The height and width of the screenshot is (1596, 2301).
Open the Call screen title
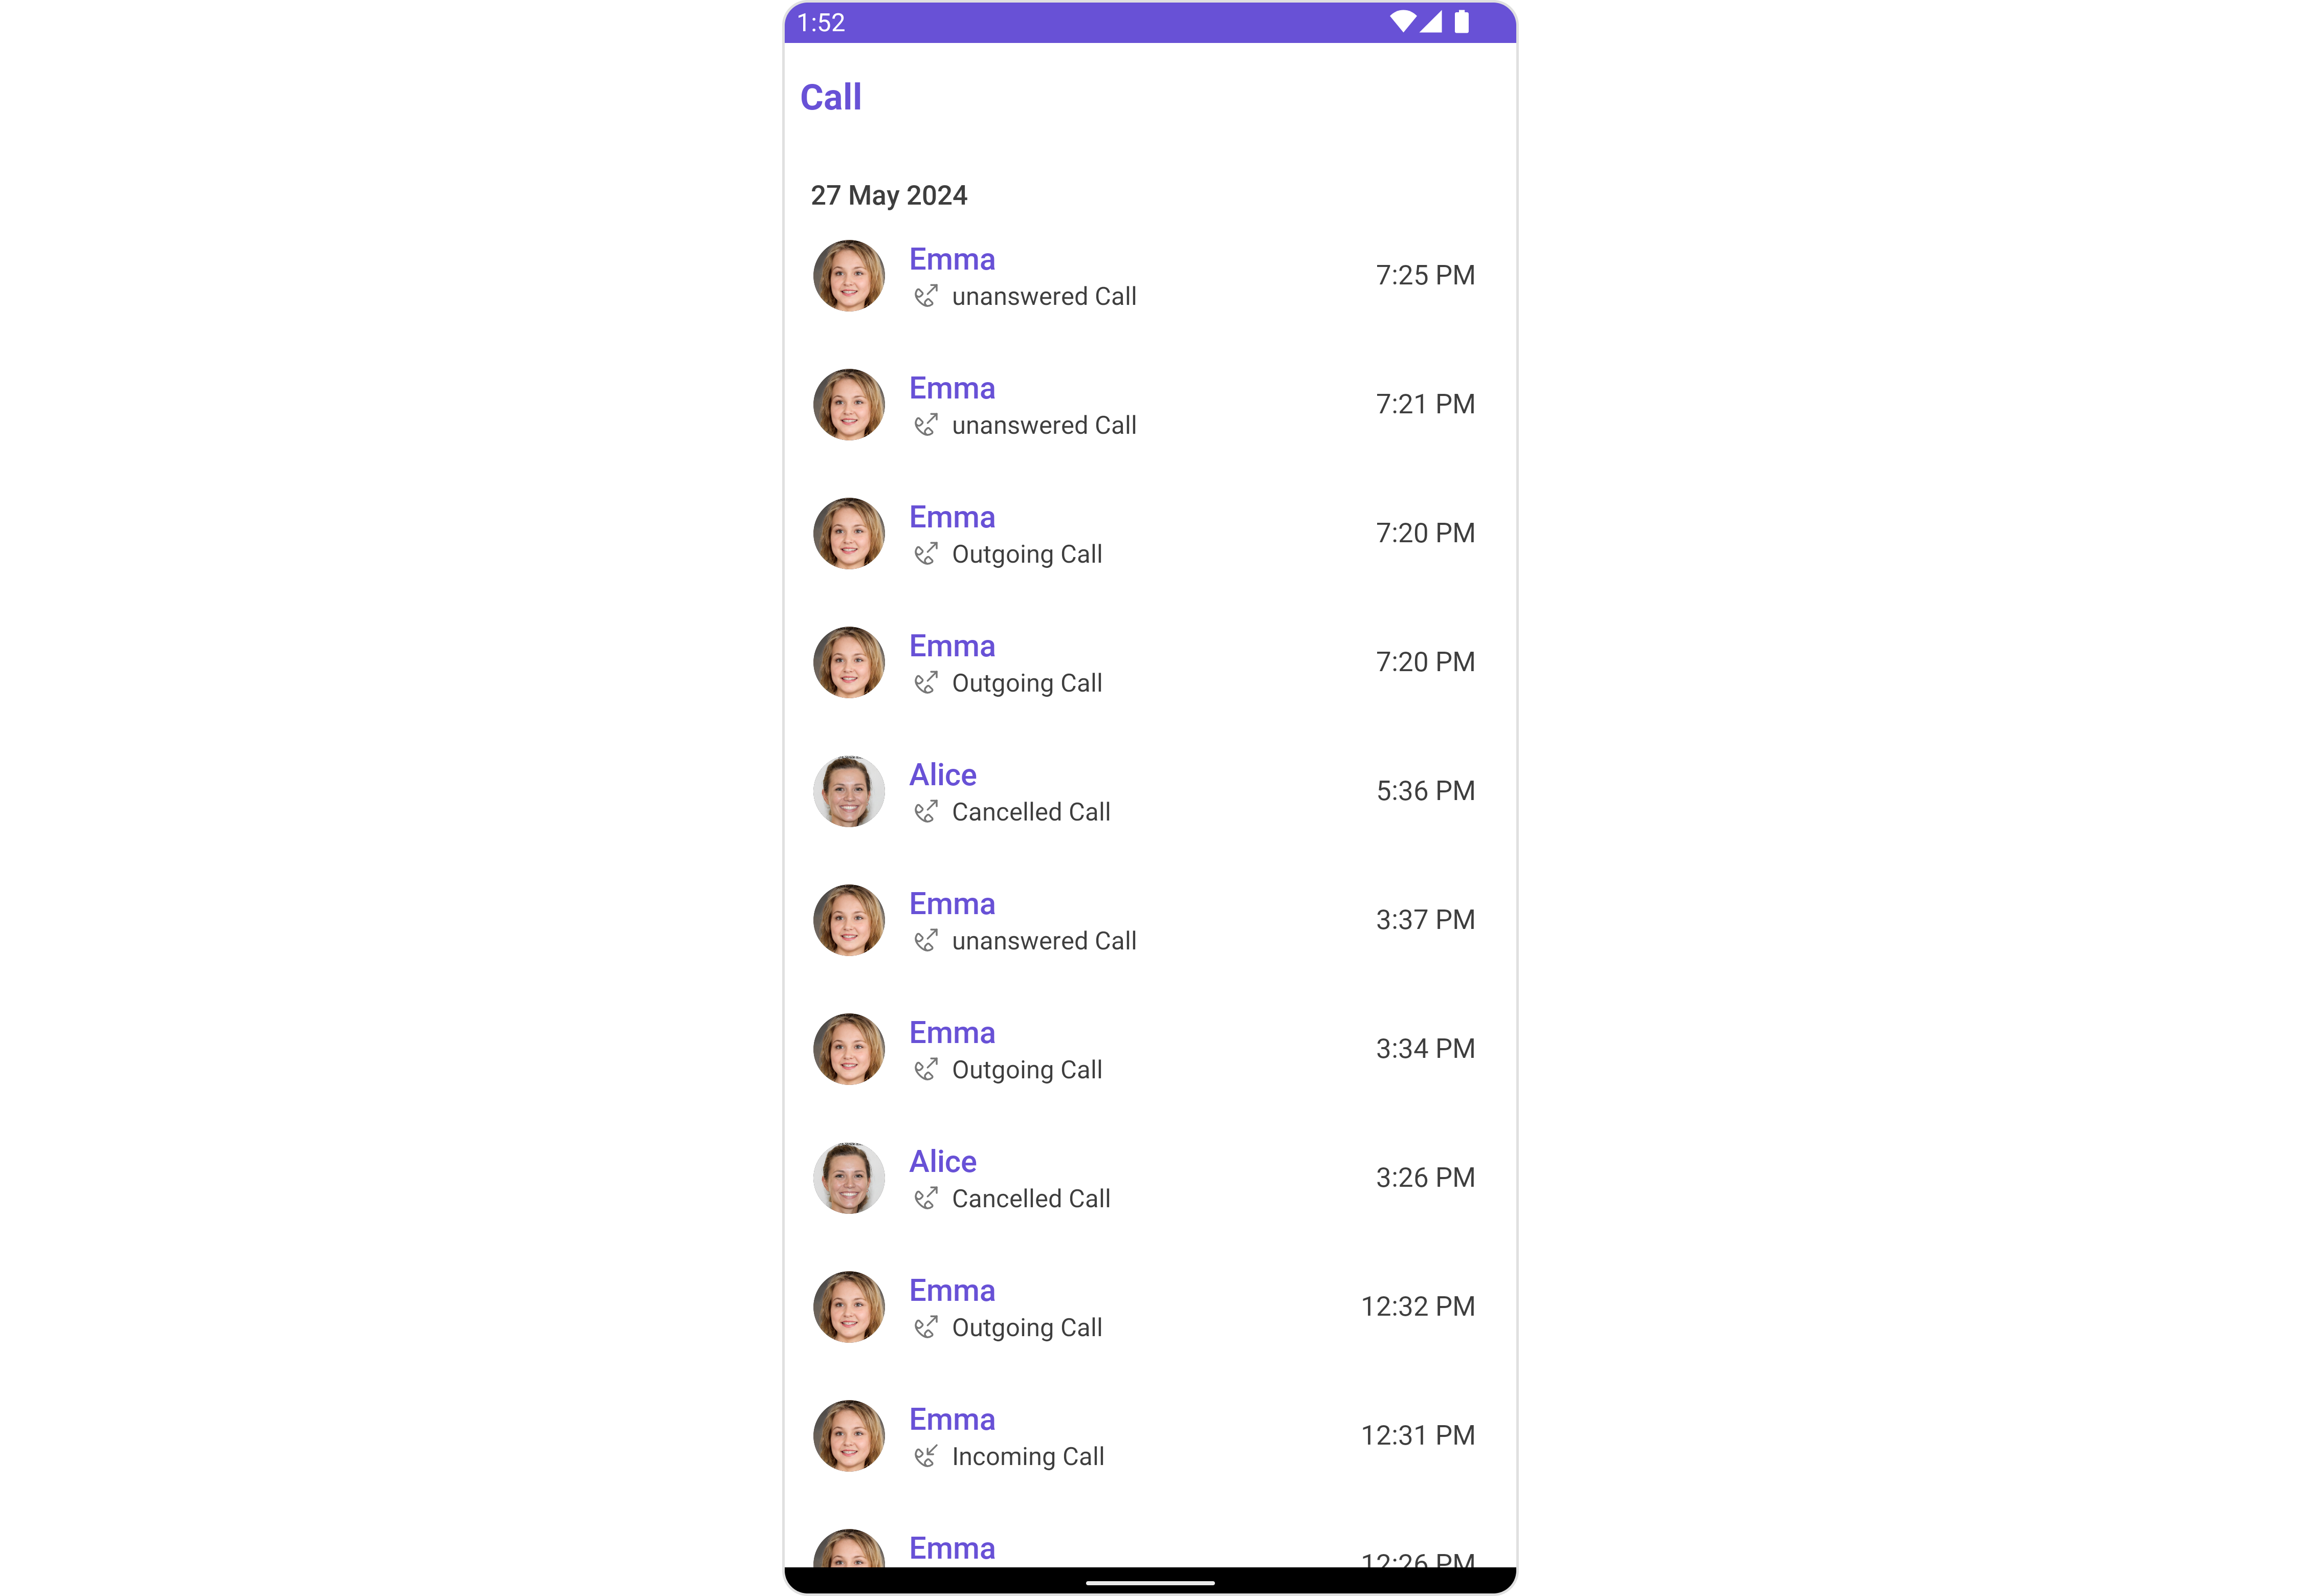[831, 97]
